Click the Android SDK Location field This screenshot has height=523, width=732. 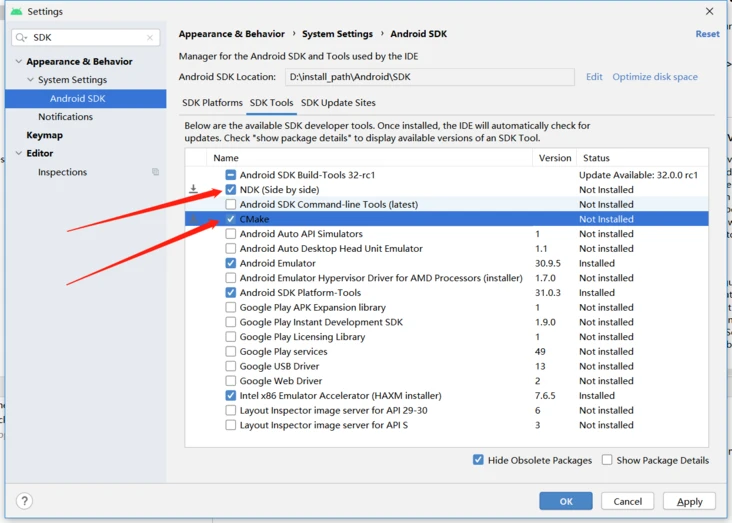429,77
